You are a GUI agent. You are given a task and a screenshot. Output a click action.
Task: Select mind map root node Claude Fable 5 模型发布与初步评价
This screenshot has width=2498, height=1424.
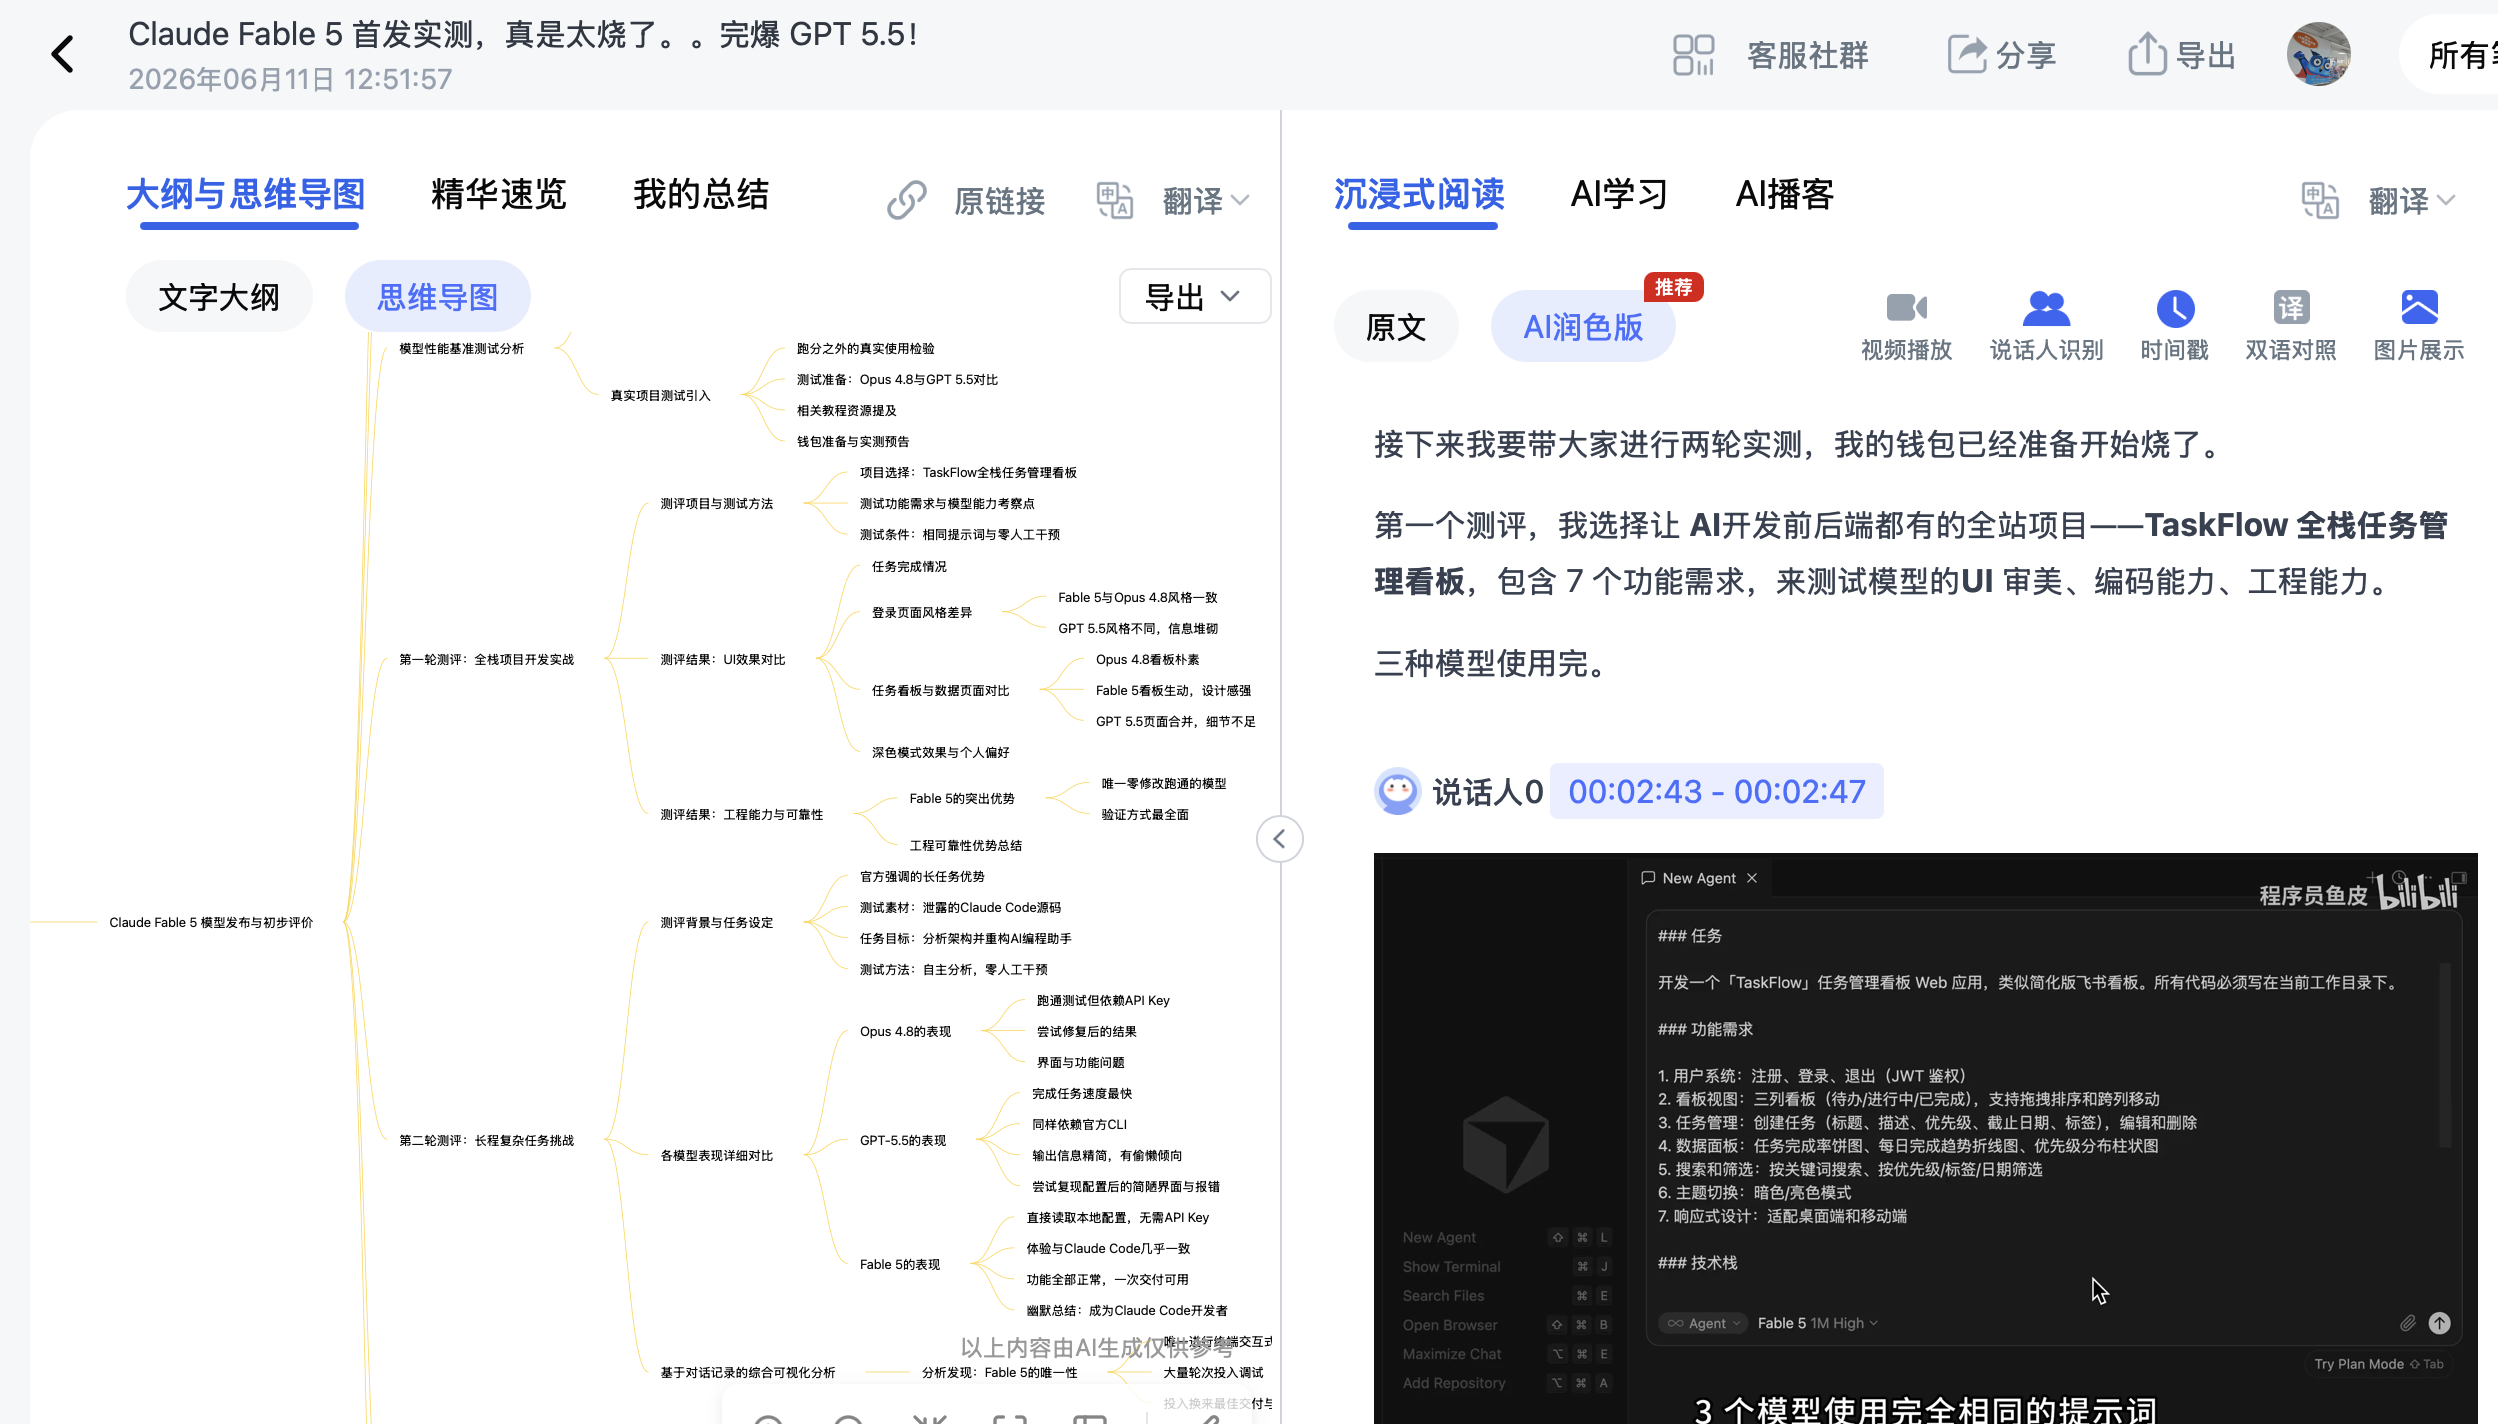211,922
